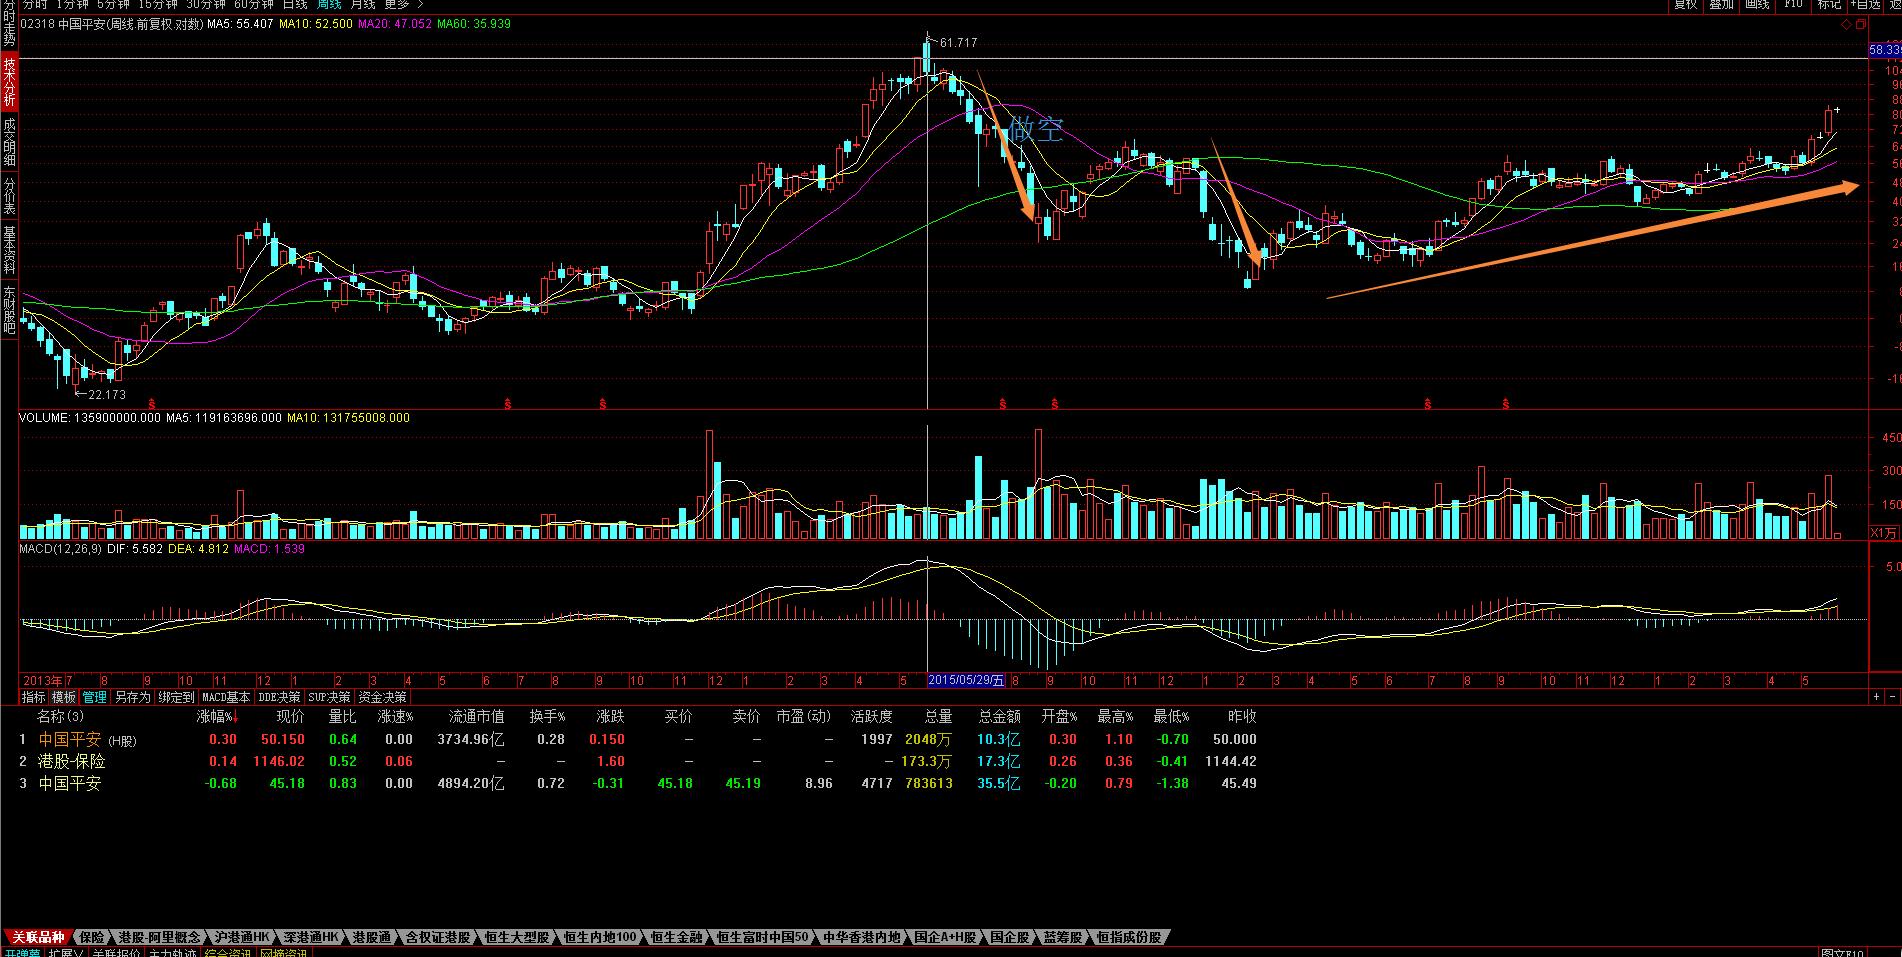Open the 恒生金融 sector tab
This screenshot has width=1902, height=957.
click(677, 938)
